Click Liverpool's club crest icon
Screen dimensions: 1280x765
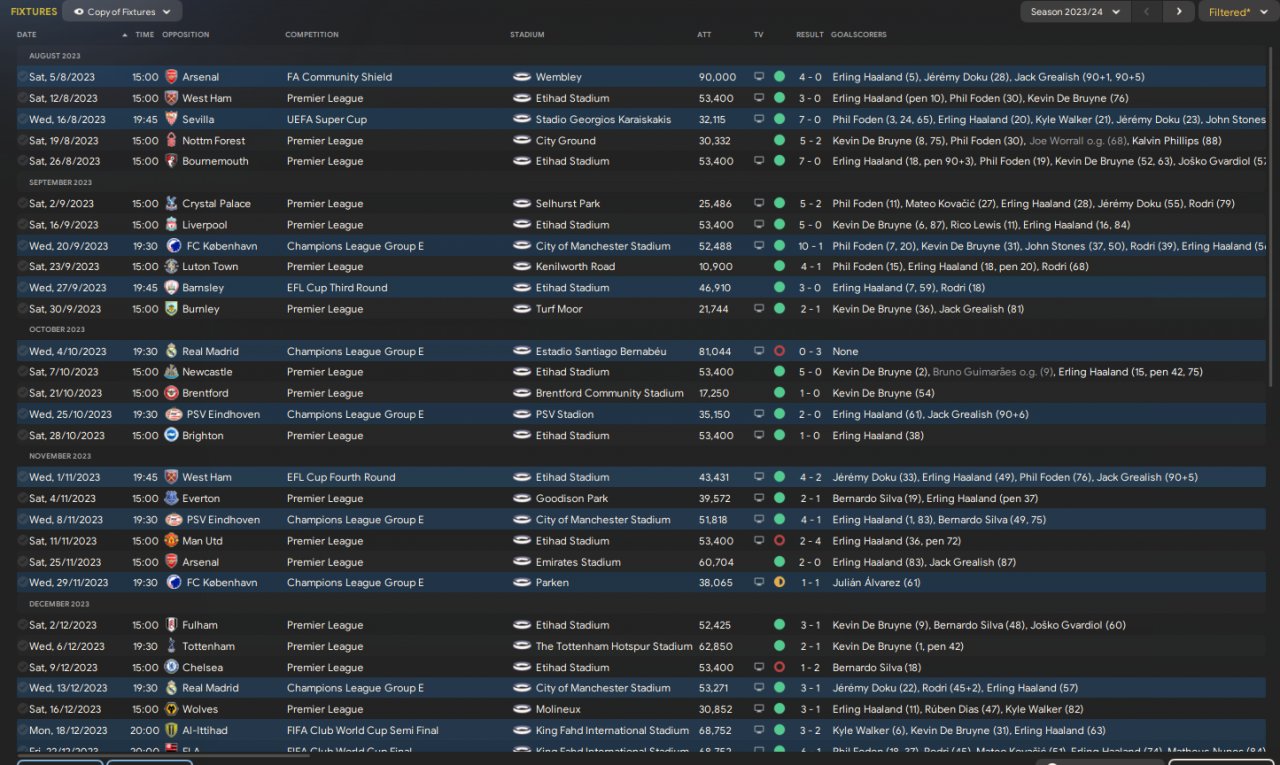click(x=171, y=225)
